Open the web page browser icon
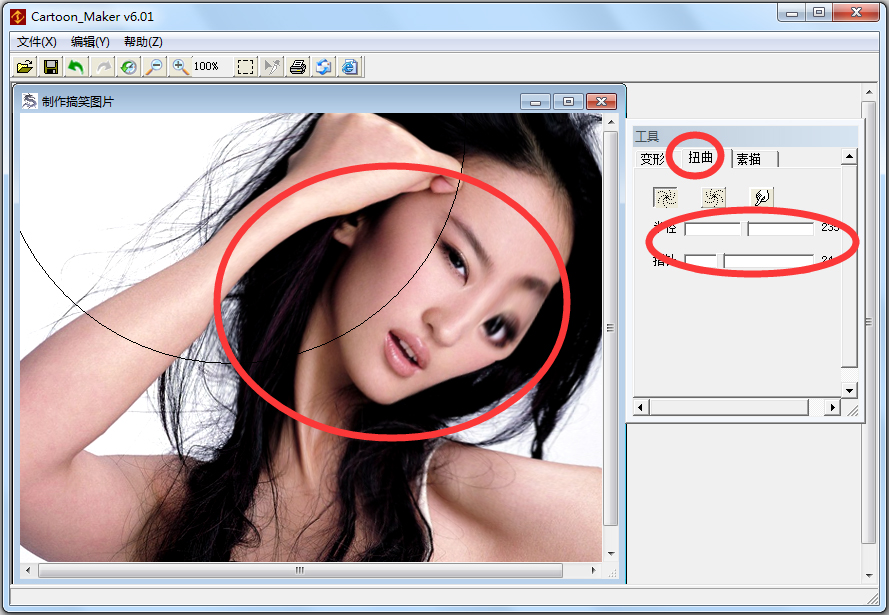889x615 pixels. 350,67
